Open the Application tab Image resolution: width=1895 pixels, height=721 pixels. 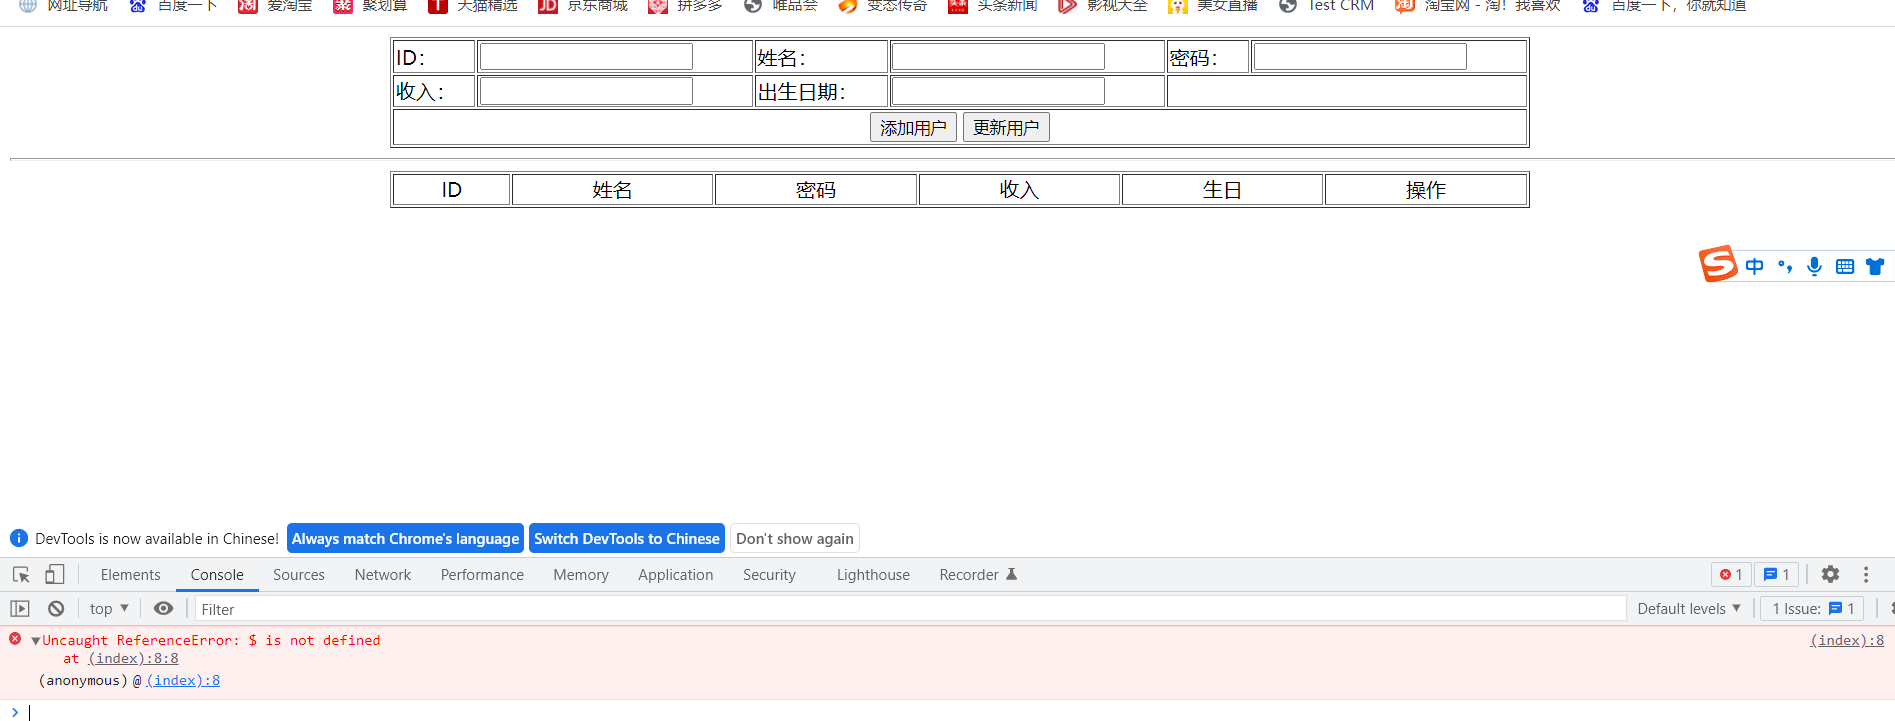676,575
